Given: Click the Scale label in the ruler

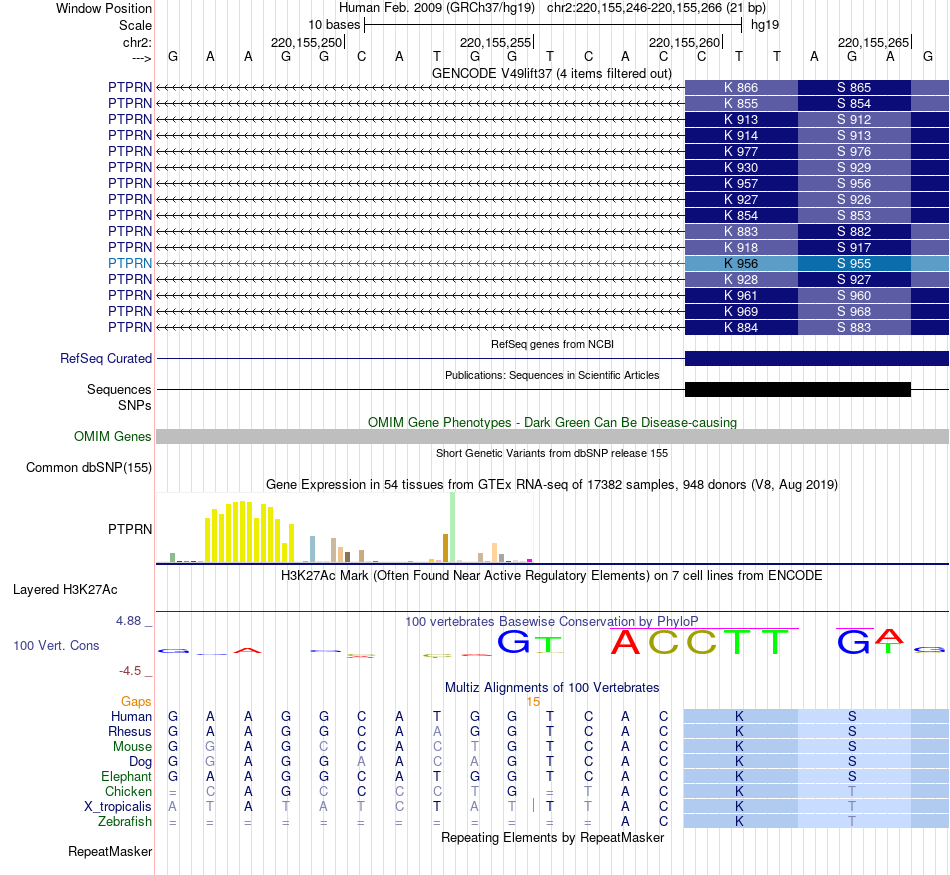Looking at the screenshot, I should click(135, 25).
